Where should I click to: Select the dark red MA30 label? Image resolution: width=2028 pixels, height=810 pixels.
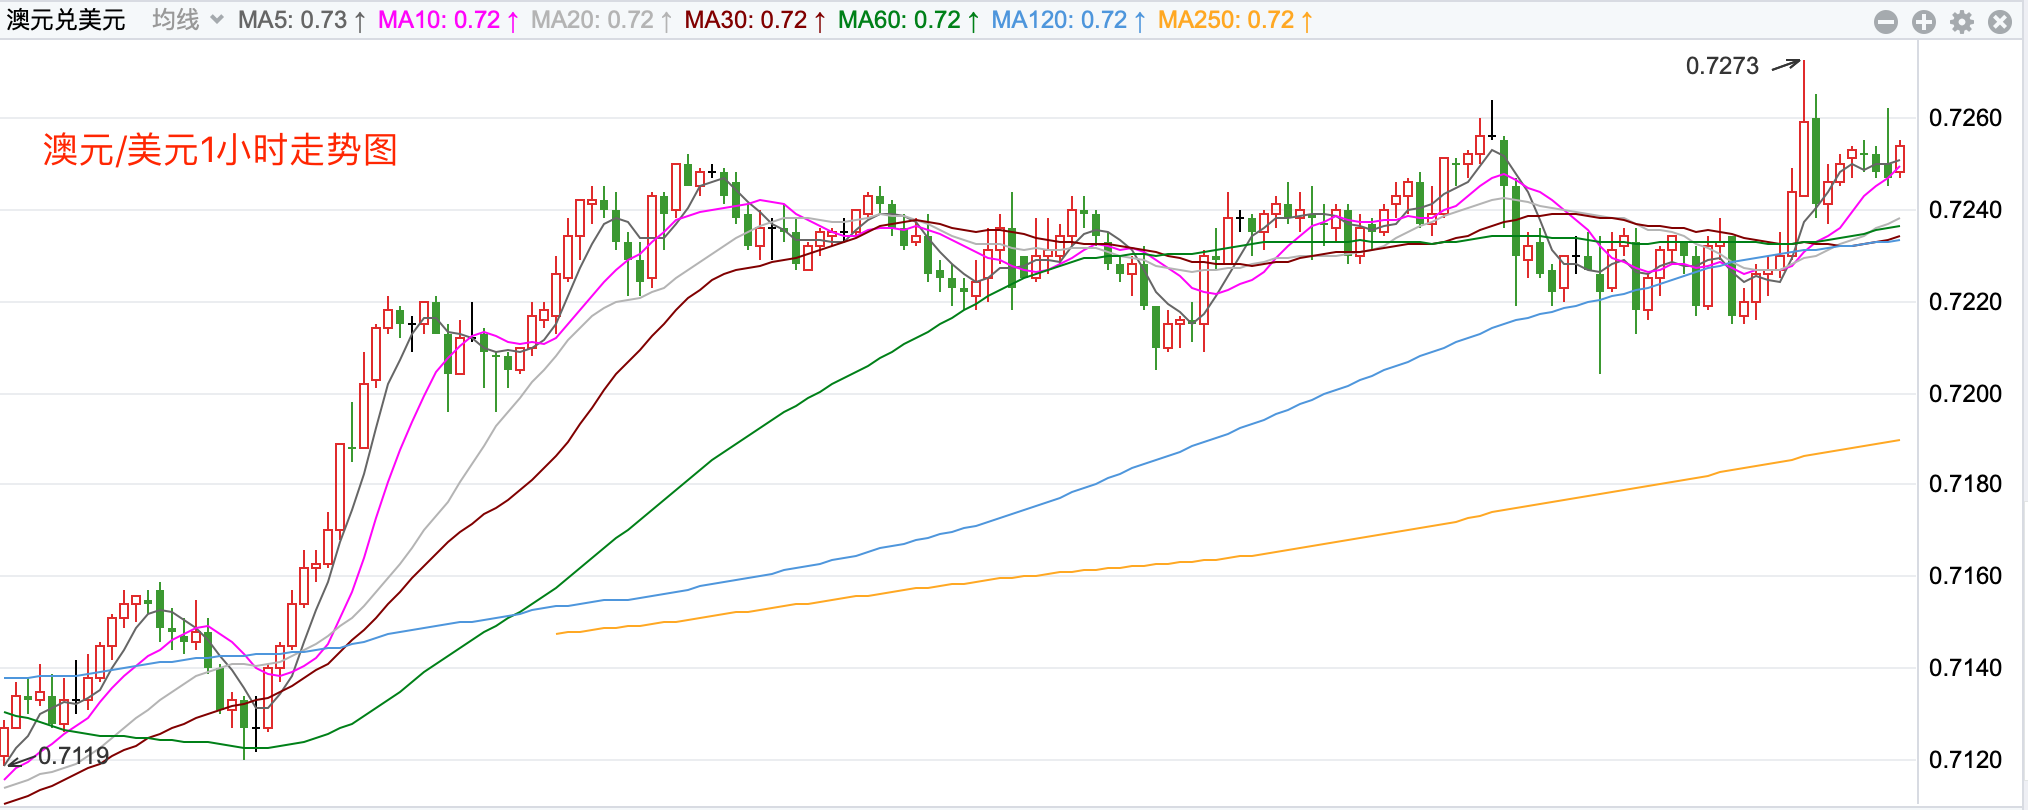click(x=754, y=20)
